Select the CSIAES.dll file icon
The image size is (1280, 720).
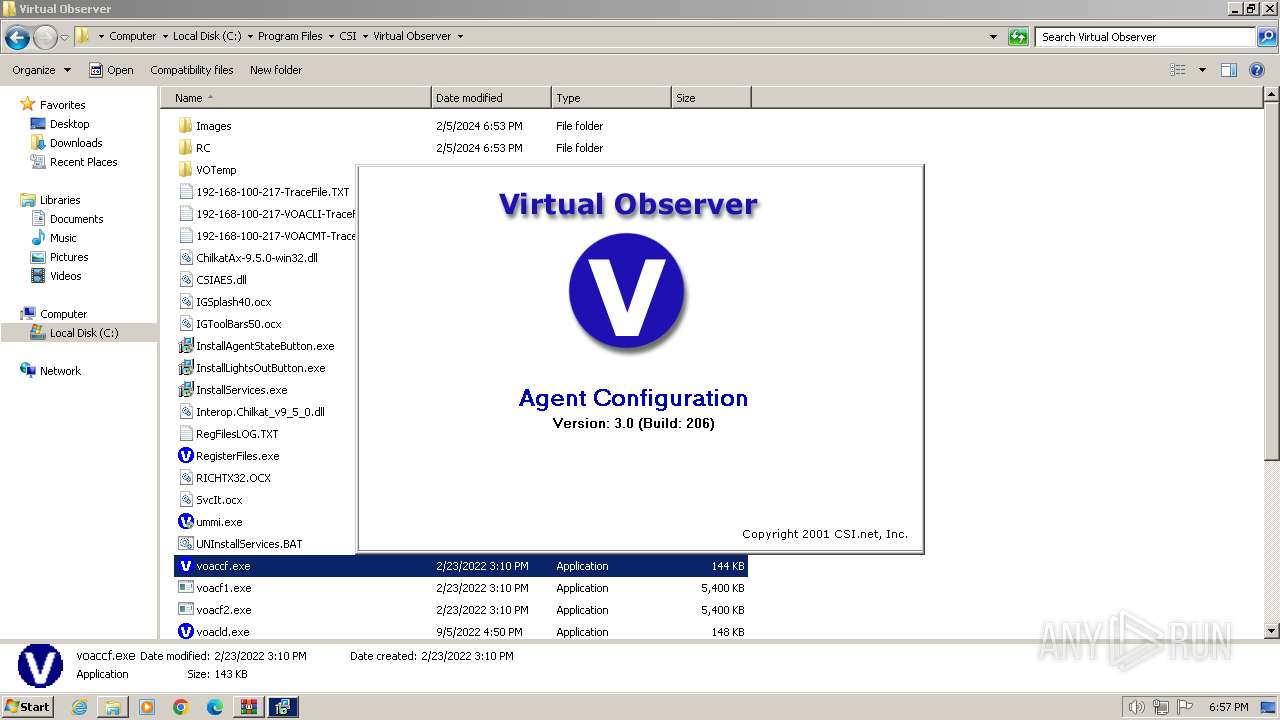(185, 280)
